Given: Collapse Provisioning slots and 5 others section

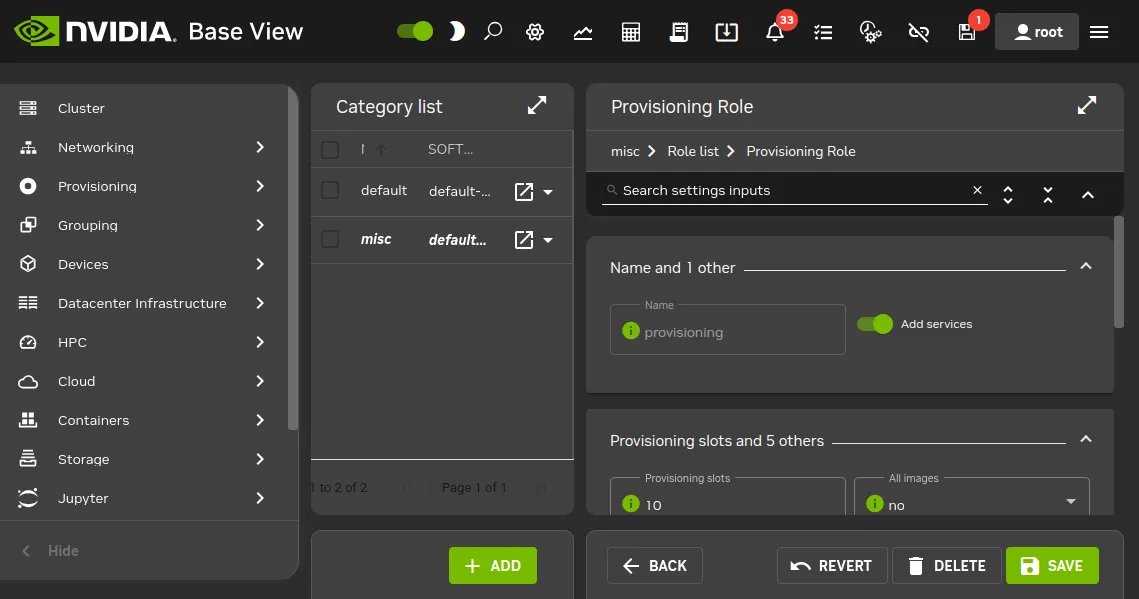Looking at the screenshot, I should [1086, 439].
